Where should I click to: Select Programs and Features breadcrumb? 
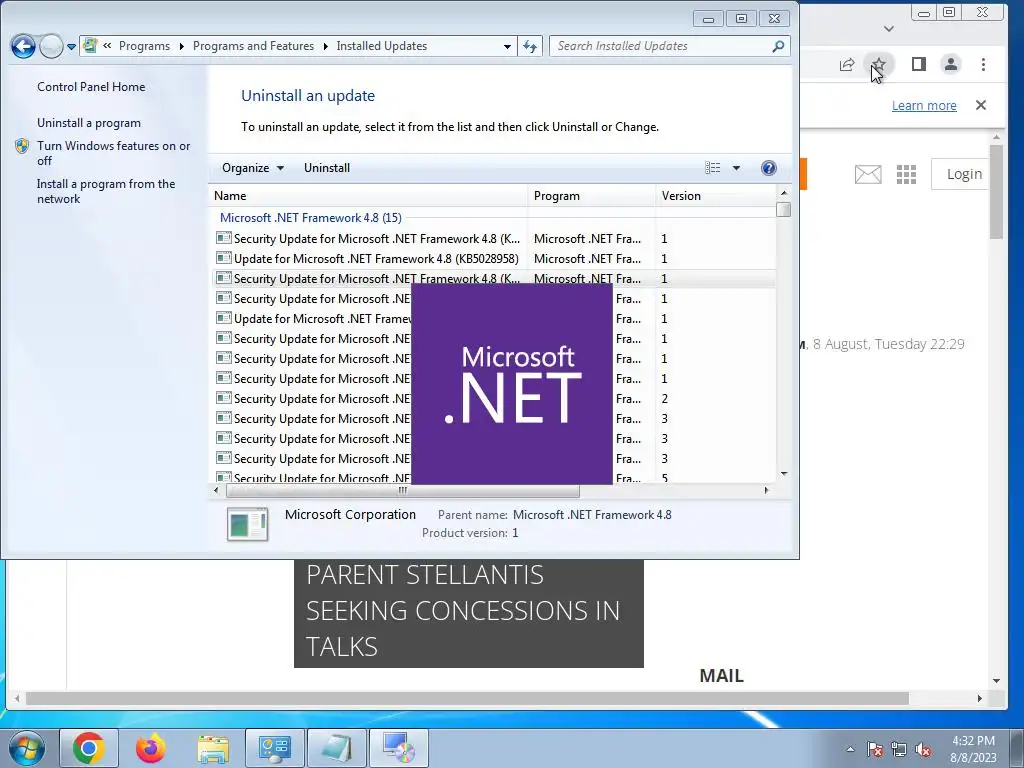click(253, 46)
